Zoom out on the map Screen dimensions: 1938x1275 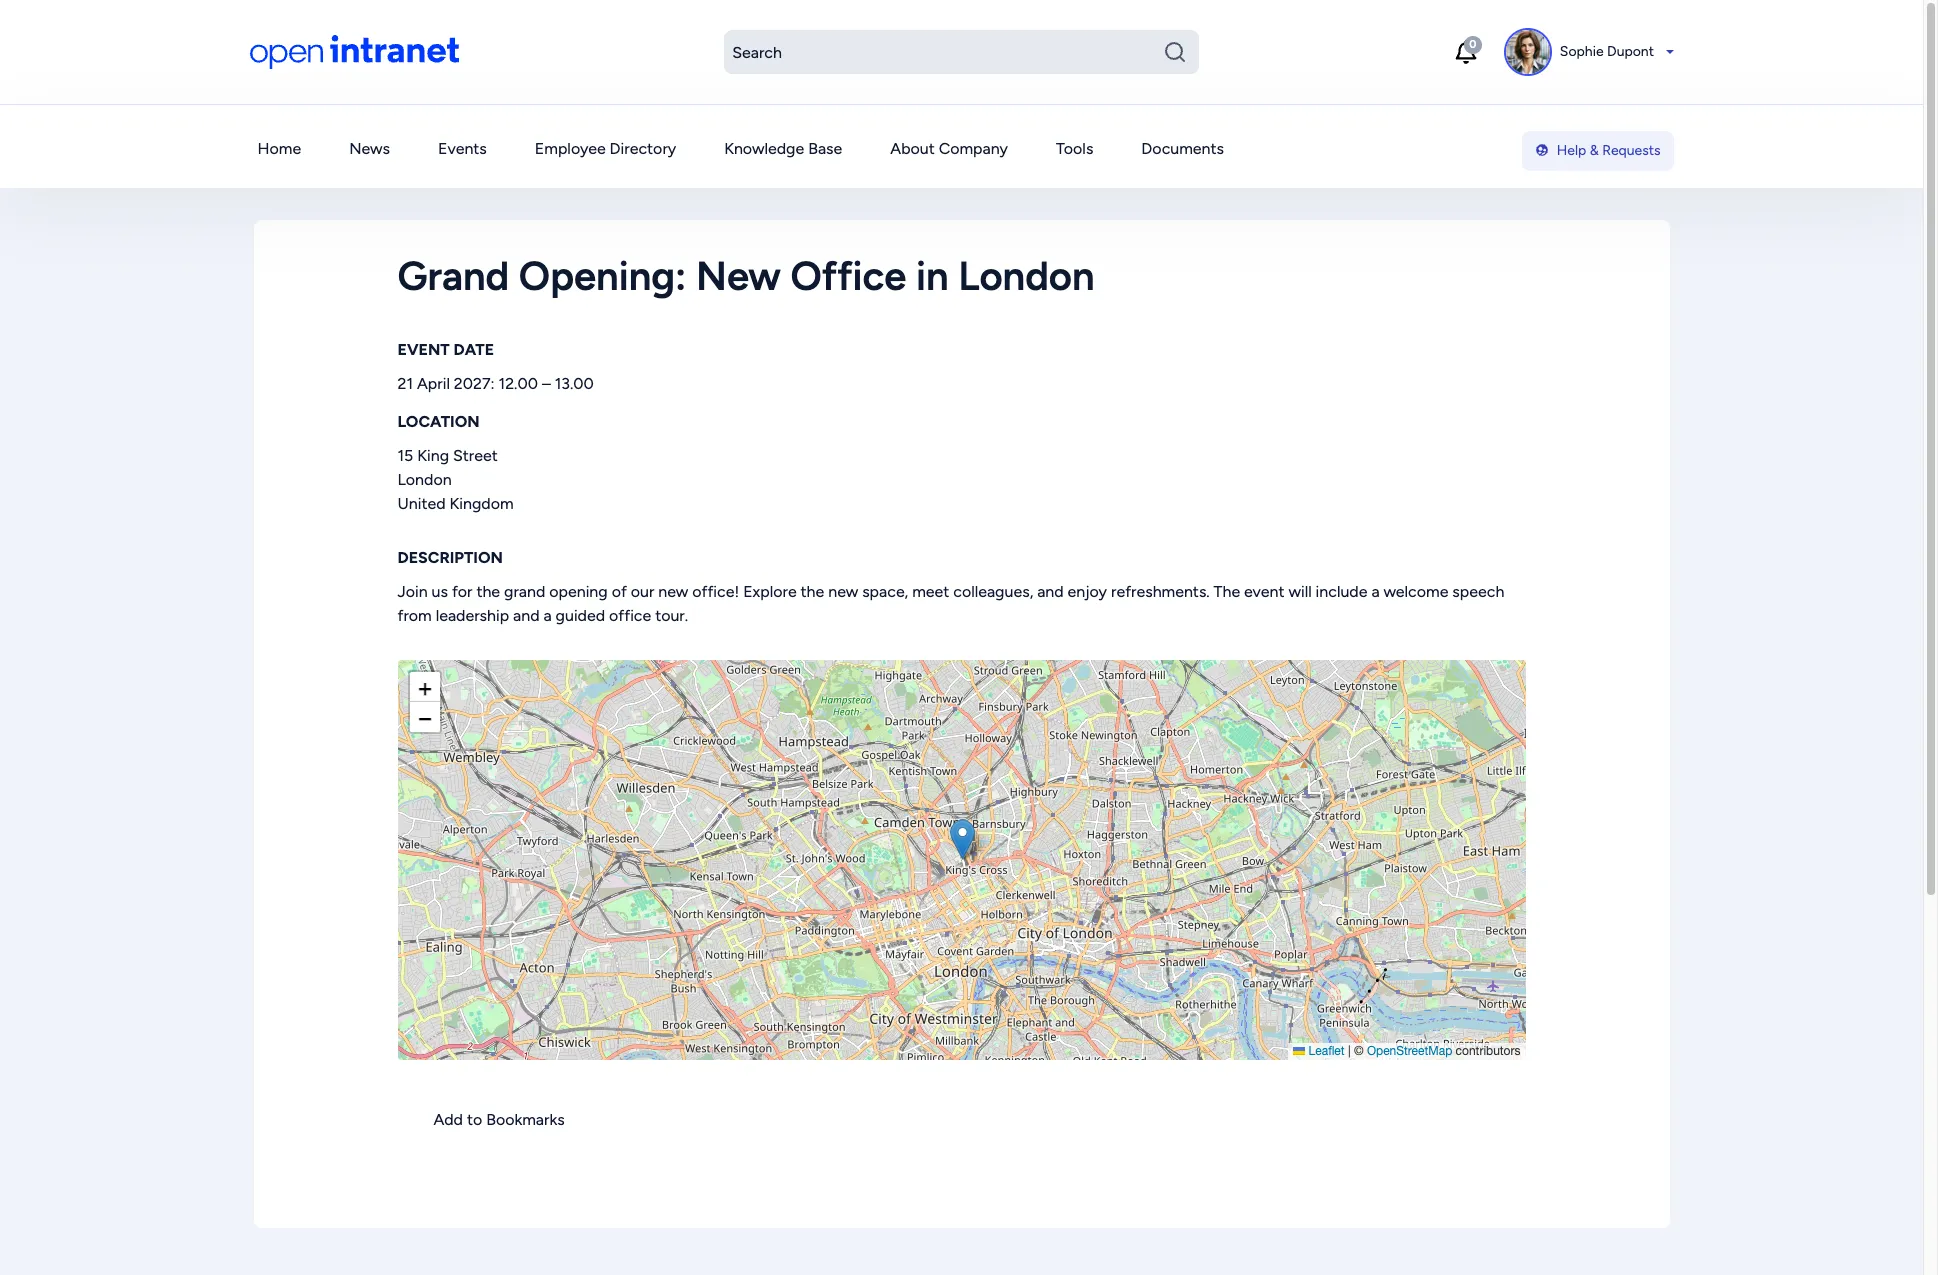[x=425, y=718]
